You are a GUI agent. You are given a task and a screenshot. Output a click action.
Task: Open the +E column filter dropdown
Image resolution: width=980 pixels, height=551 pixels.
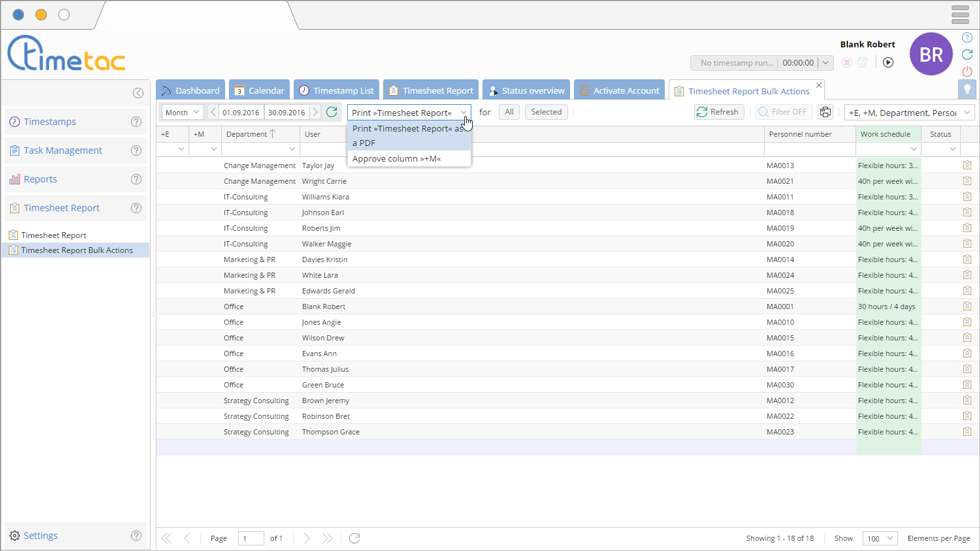(181, 149)
